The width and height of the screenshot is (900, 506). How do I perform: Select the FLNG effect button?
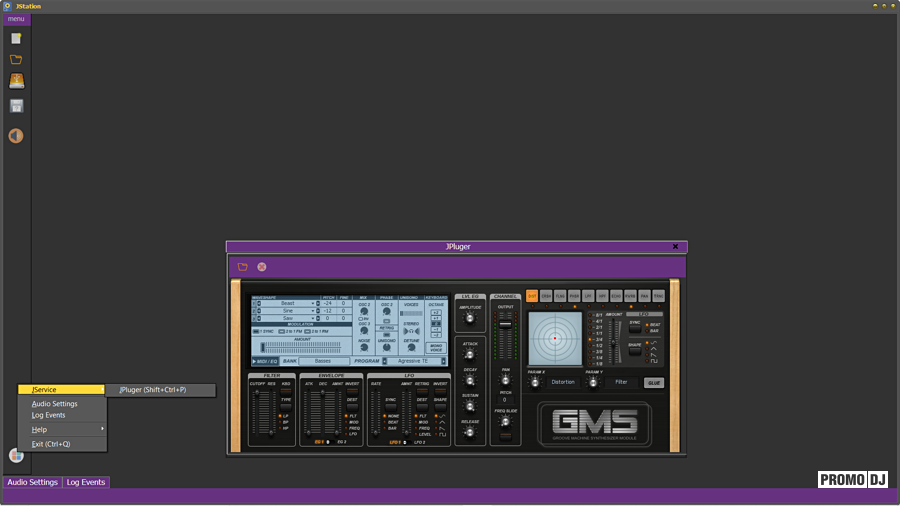click(x=560, y=296)
